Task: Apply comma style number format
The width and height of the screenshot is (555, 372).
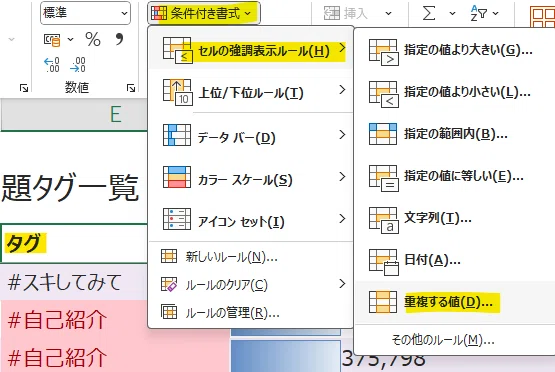Action: click(119, 39)
